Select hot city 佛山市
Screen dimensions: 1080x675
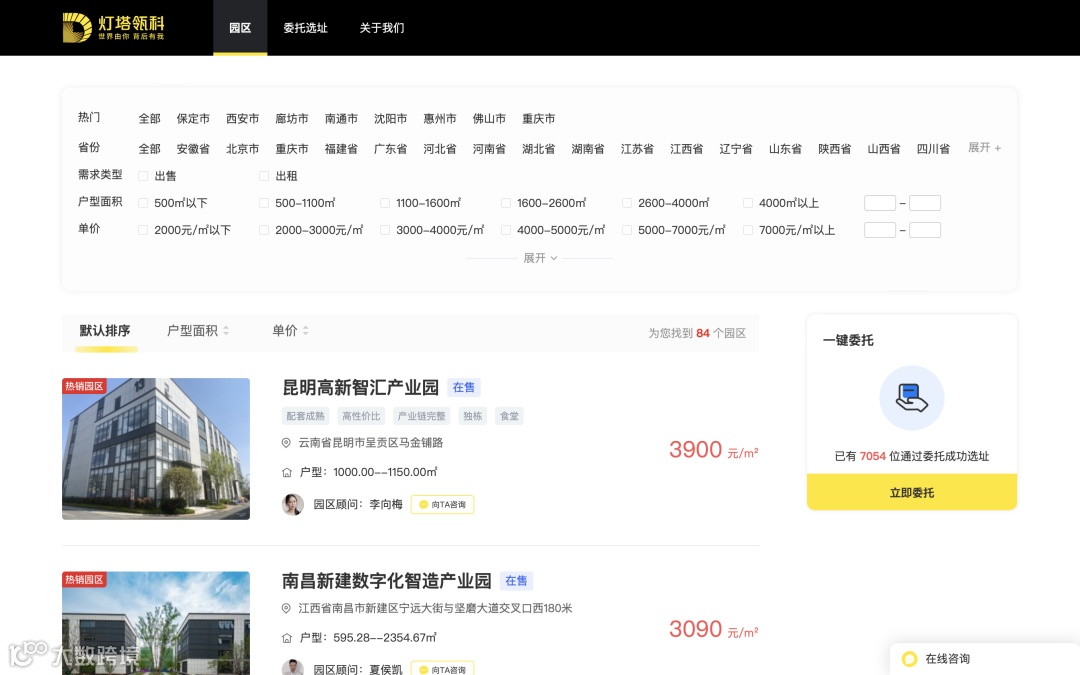tap(489, 118)
